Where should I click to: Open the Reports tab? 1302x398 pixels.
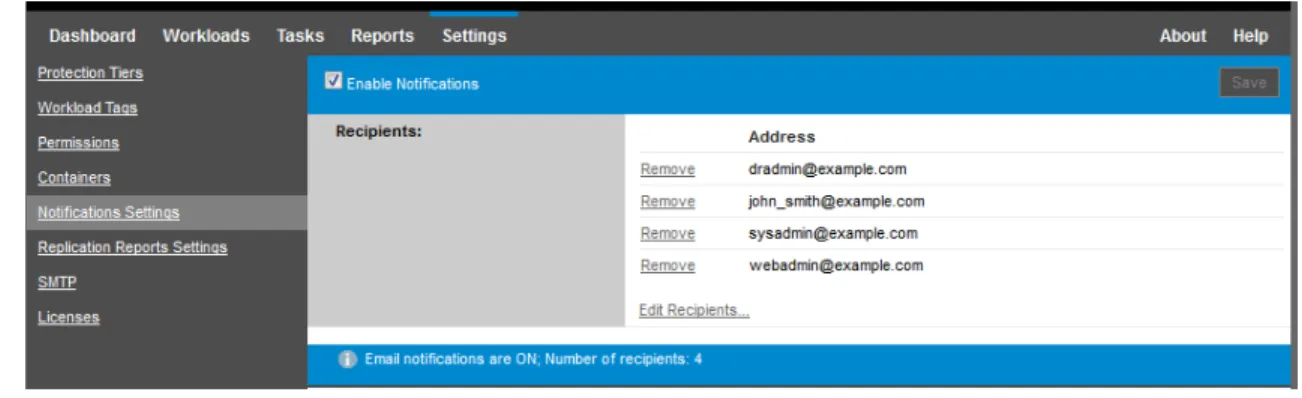click(382, 36)
